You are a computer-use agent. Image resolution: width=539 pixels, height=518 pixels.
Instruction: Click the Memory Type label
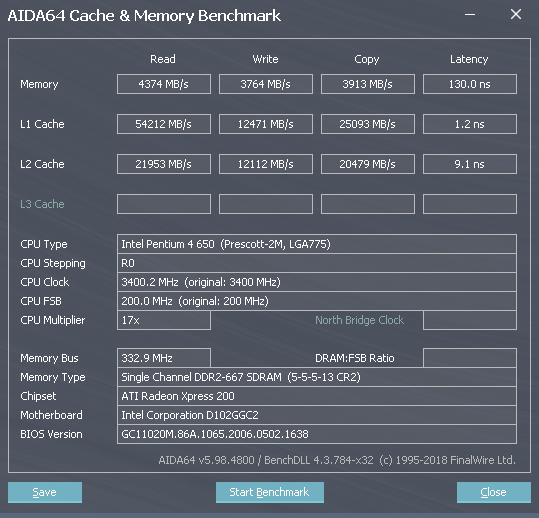tap(53, 377)
